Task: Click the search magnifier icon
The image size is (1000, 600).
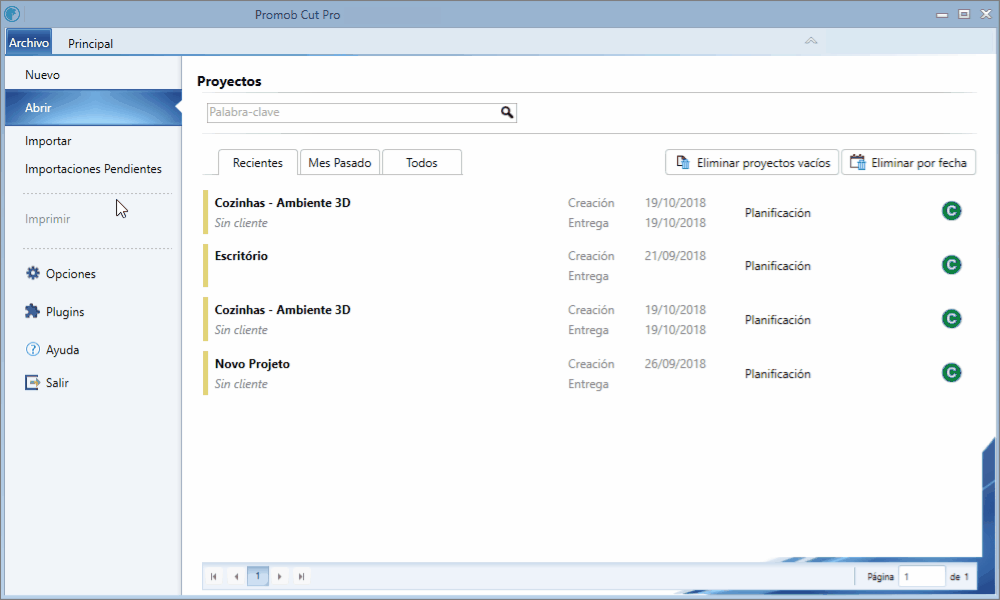Action: tap(506, 112)
